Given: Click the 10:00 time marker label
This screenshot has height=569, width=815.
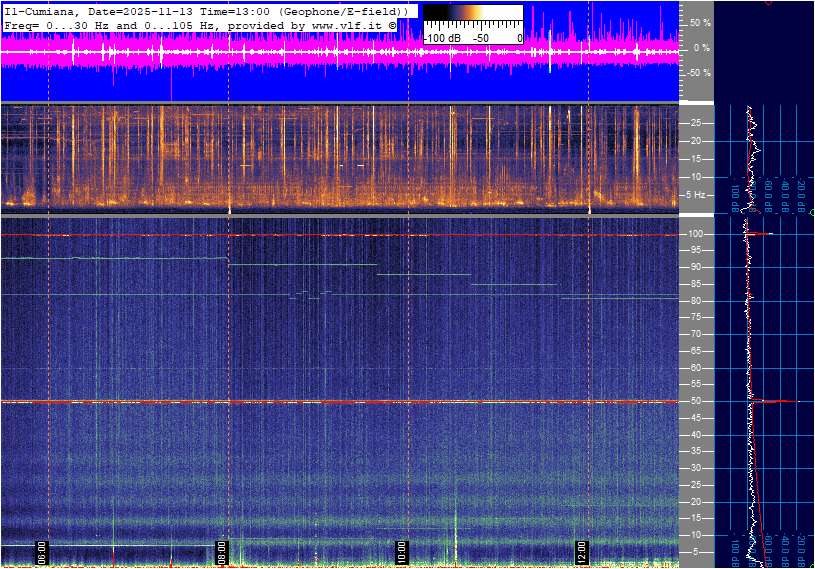Looking at the screenshot, I should tap(401, 552).
